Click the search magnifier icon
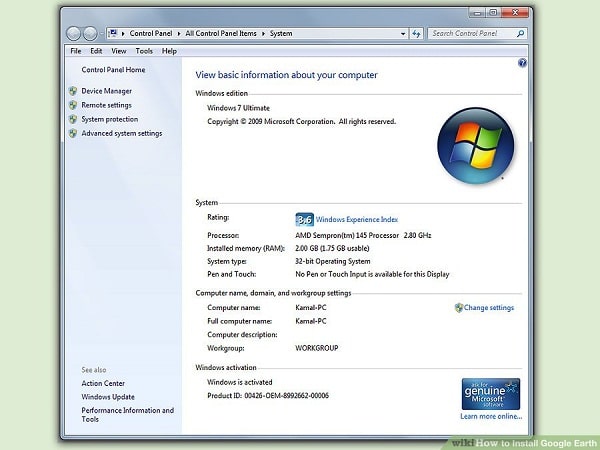 [x=520, y=34]
